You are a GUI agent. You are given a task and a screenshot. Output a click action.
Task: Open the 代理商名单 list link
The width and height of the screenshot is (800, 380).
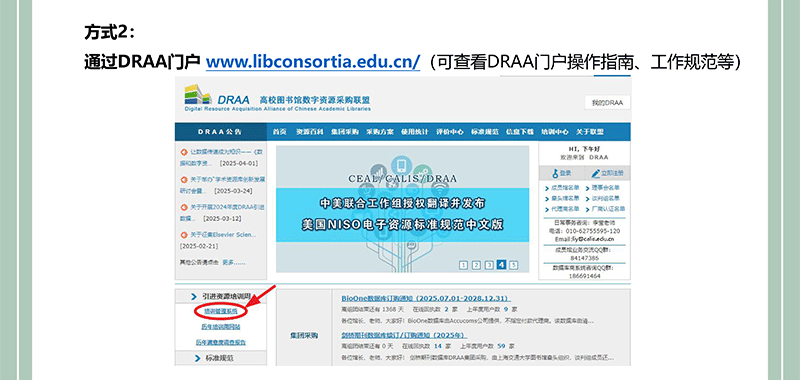click(x=565, y=209)
